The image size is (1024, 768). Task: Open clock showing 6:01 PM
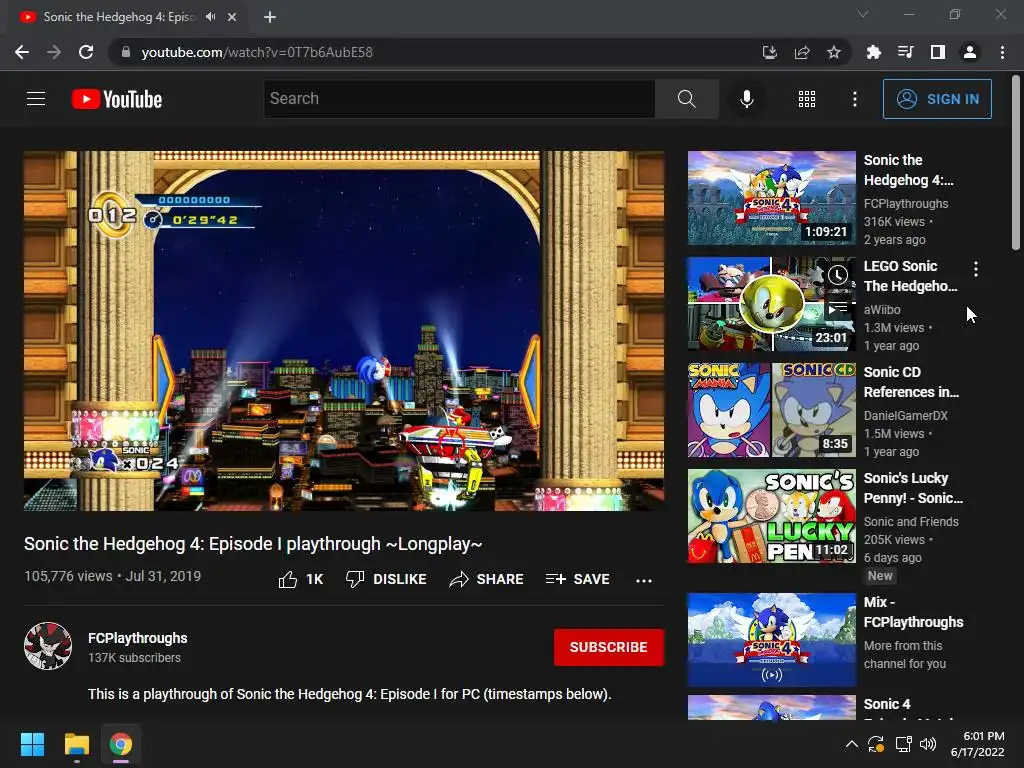coord(978,744)
